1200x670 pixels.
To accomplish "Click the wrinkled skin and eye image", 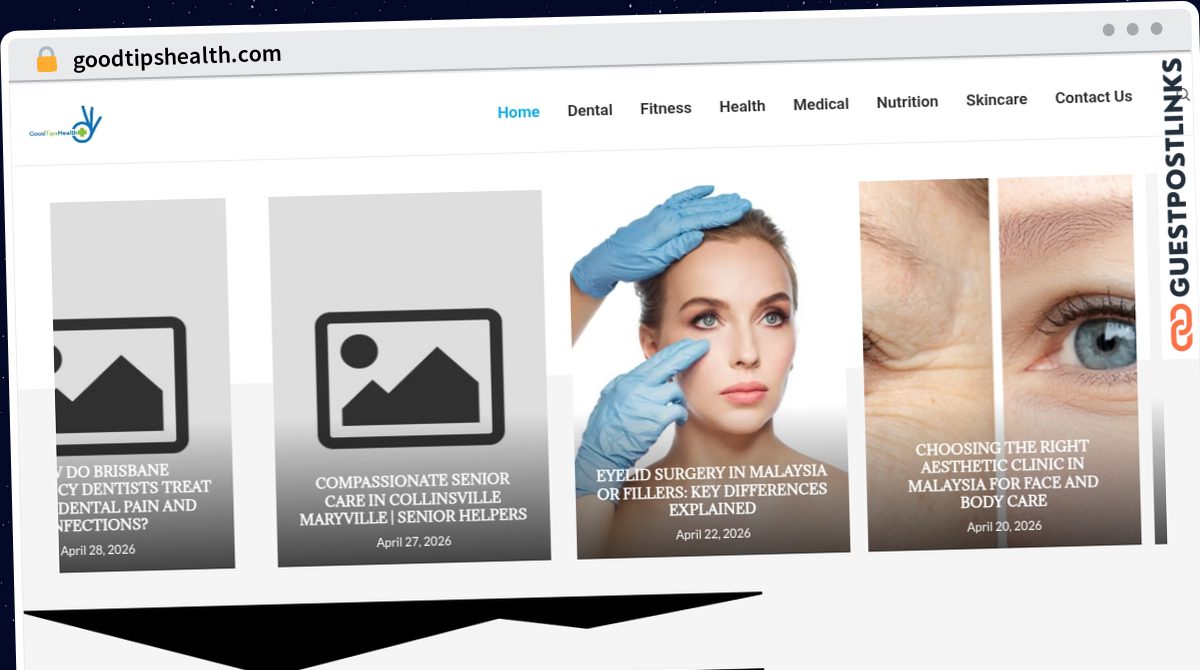I will coord(1000,363).
